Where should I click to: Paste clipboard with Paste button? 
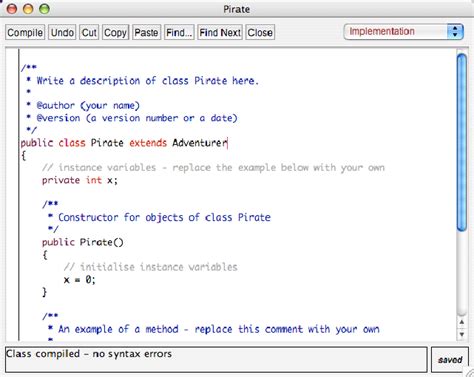[146, 32]
